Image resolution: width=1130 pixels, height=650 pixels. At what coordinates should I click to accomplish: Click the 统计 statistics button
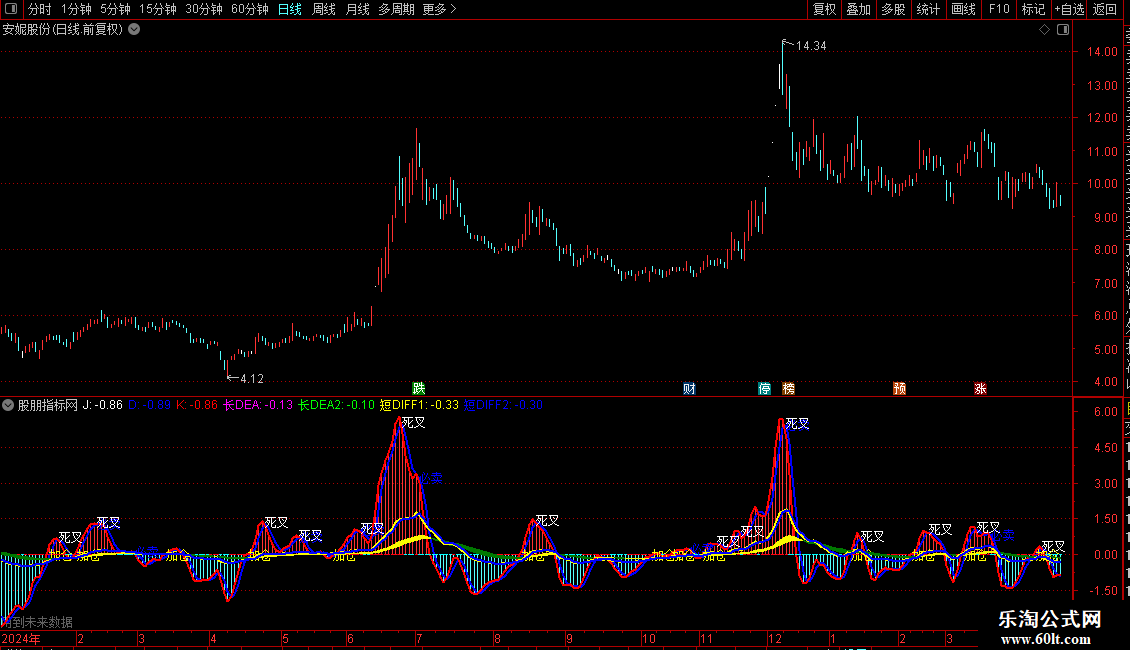pyautogui.click(x=928, y=9)
